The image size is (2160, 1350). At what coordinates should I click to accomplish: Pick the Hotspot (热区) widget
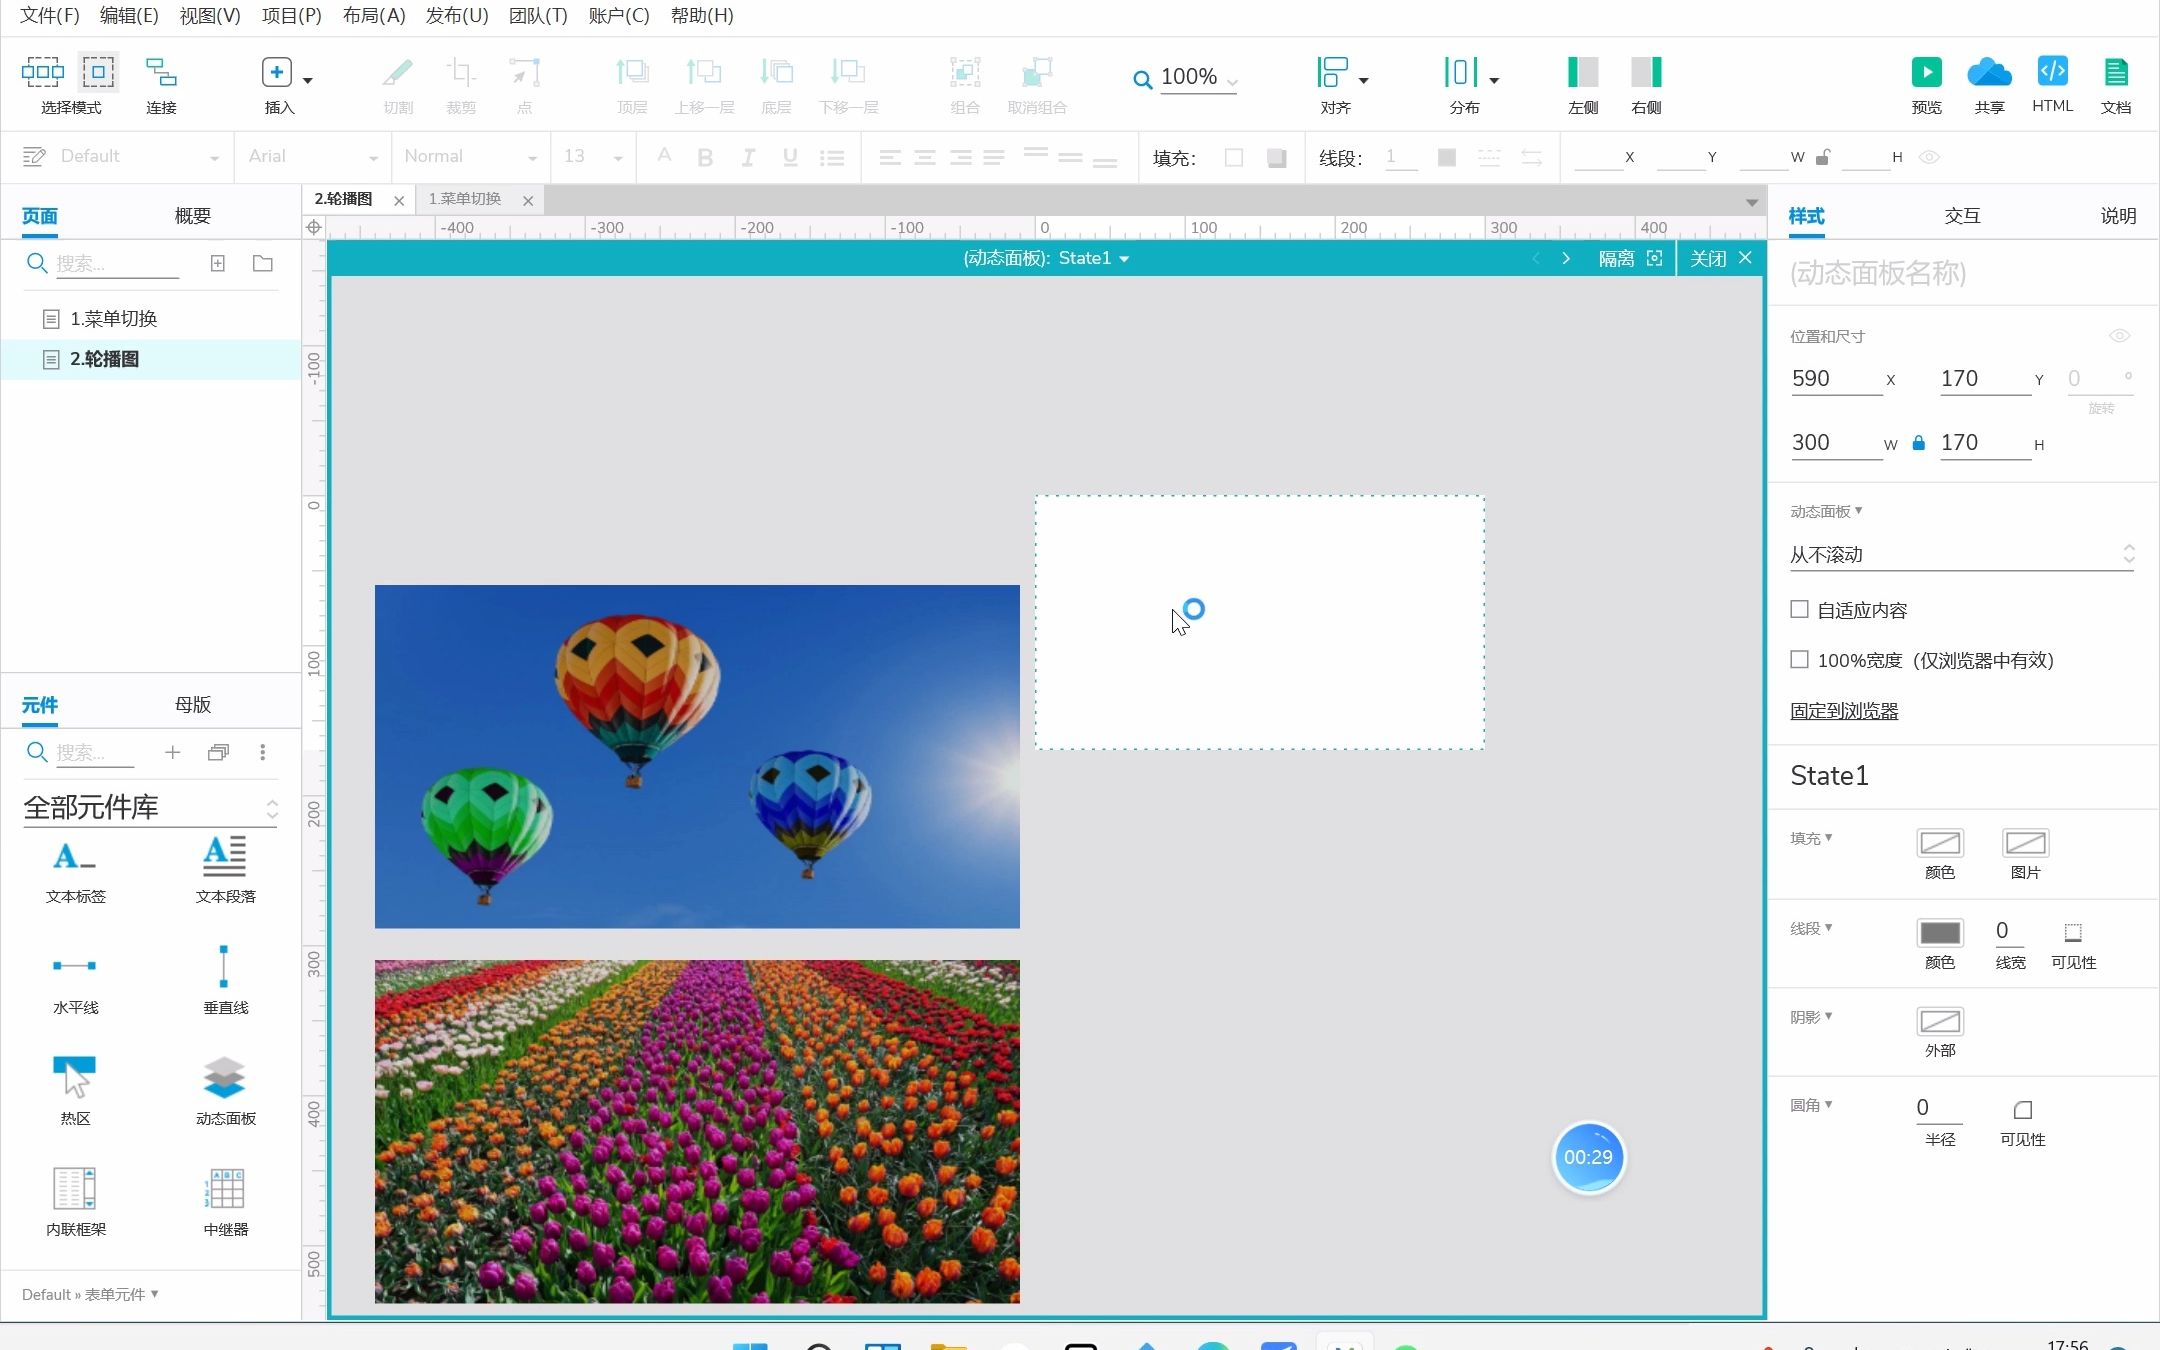coord(75,1078)
